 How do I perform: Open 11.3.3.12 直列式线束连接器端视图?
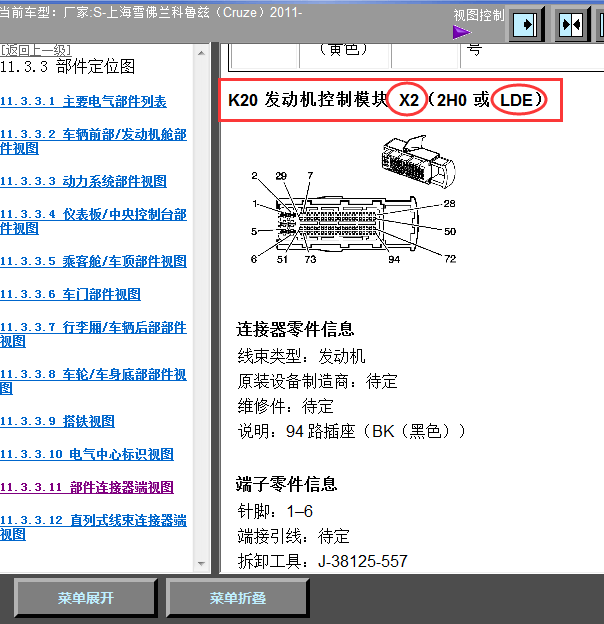(93, 527)
